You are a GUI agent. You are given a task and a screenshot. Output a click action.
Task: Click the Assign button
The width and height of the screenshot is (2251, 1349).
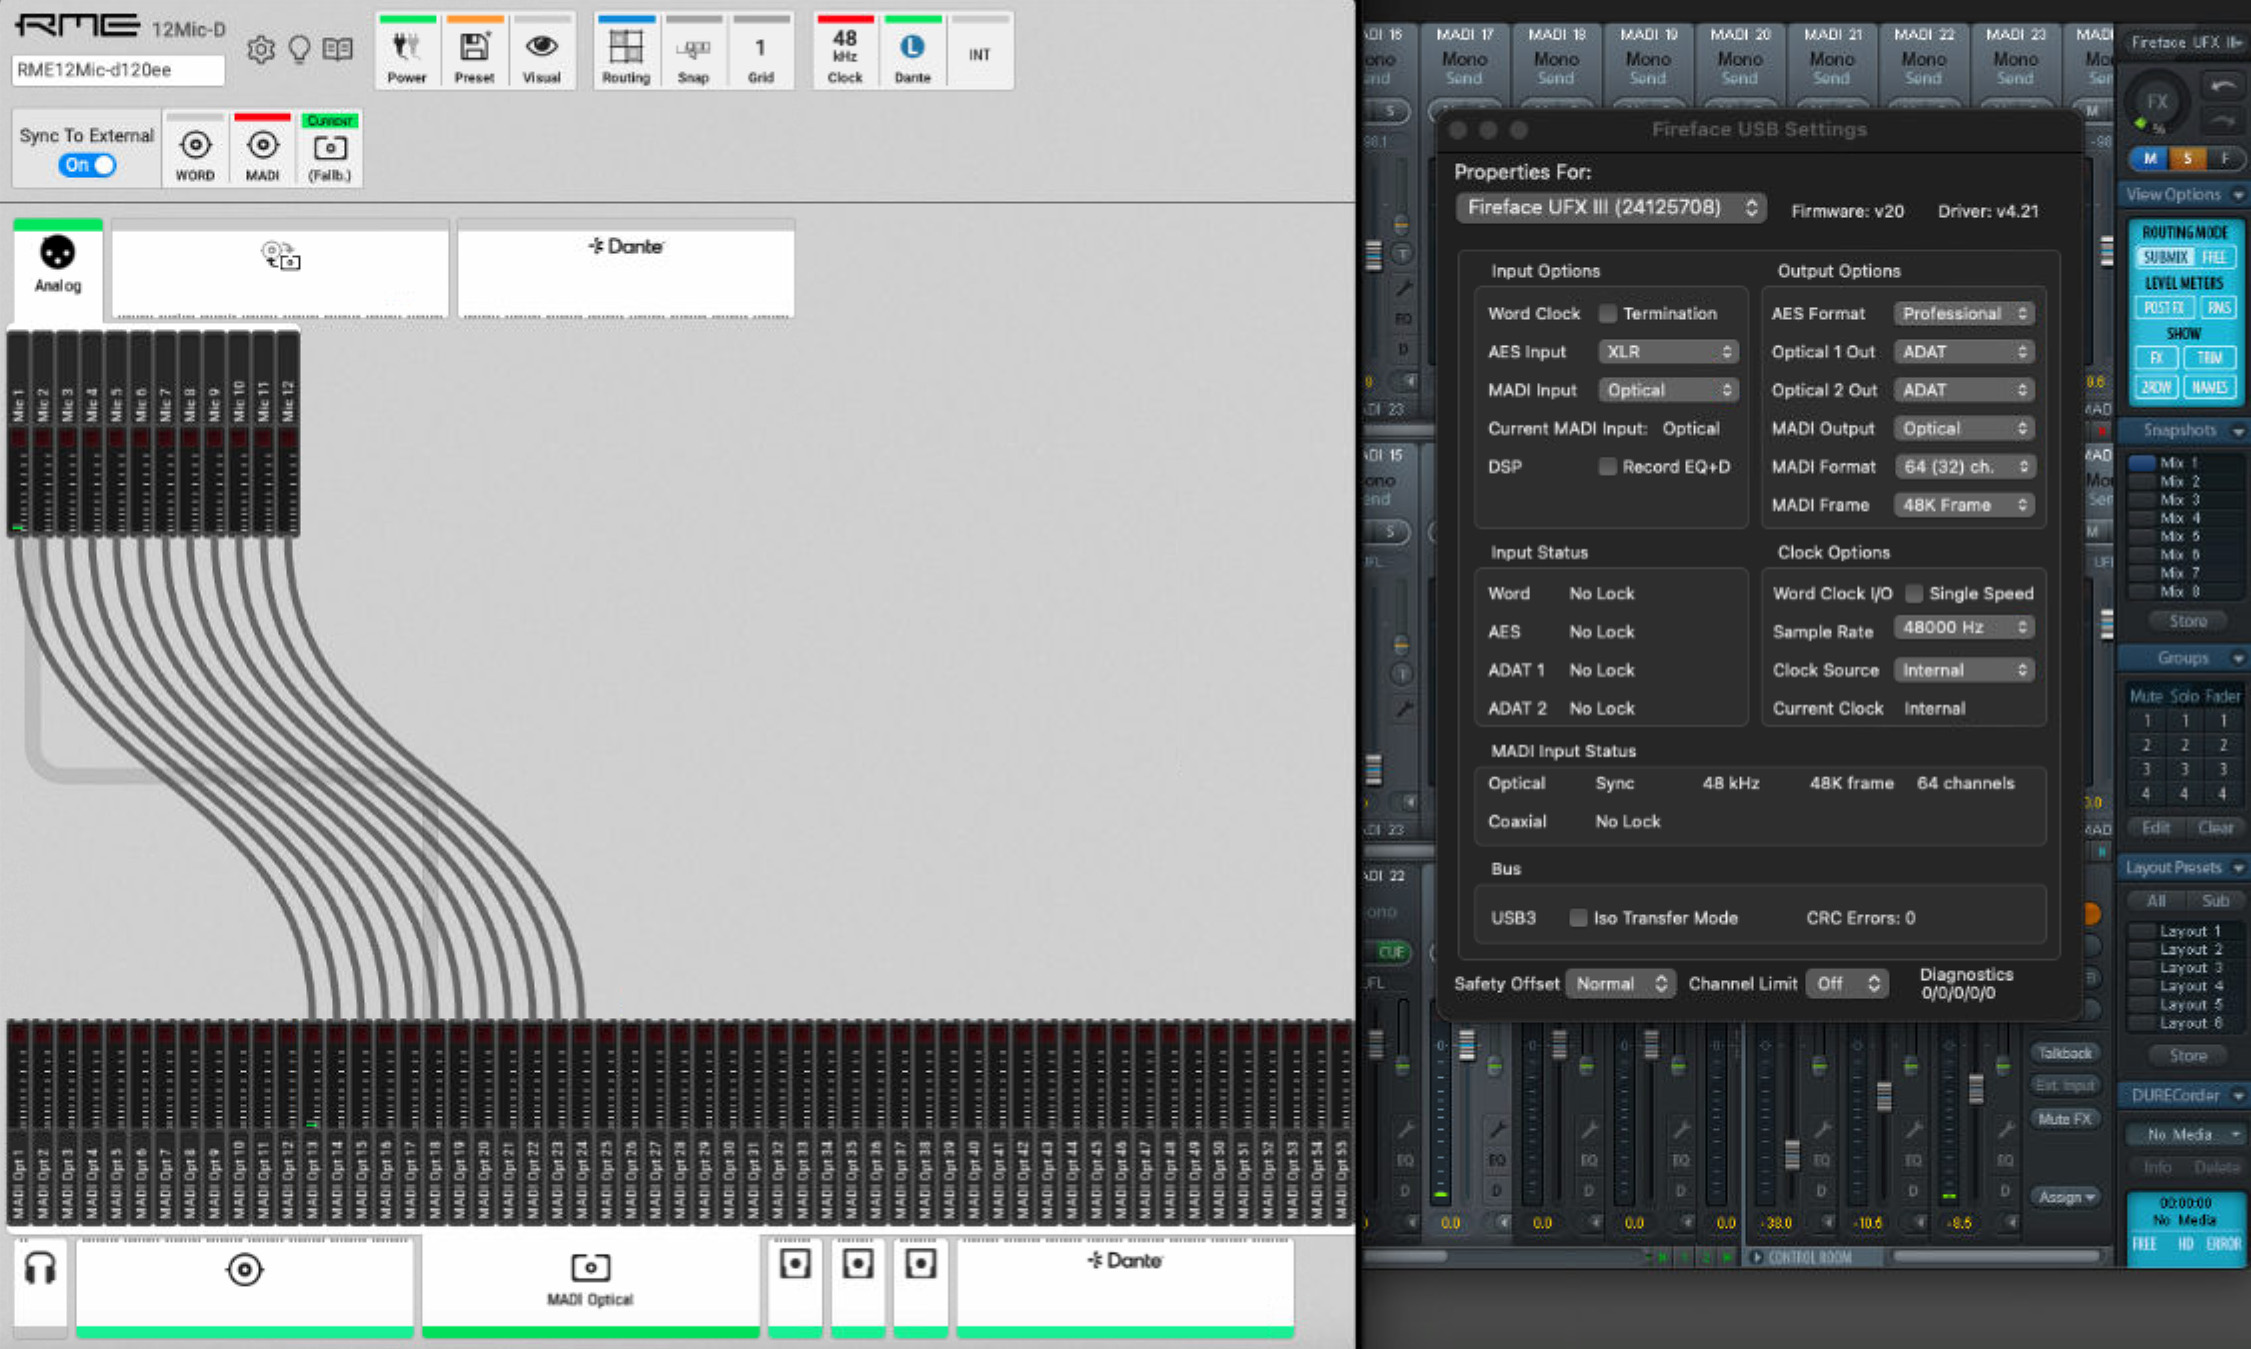(x=2065, y=1197)
